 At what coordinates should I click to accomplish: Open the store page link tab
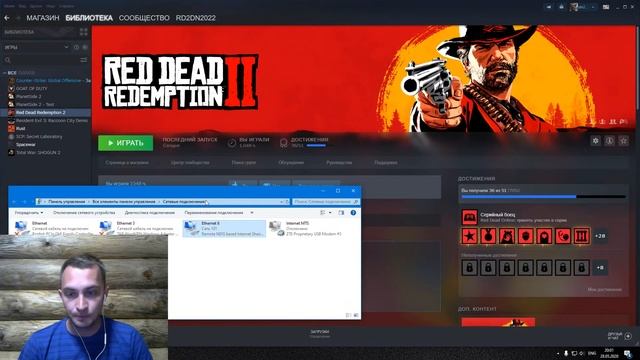tap(127, 162)
